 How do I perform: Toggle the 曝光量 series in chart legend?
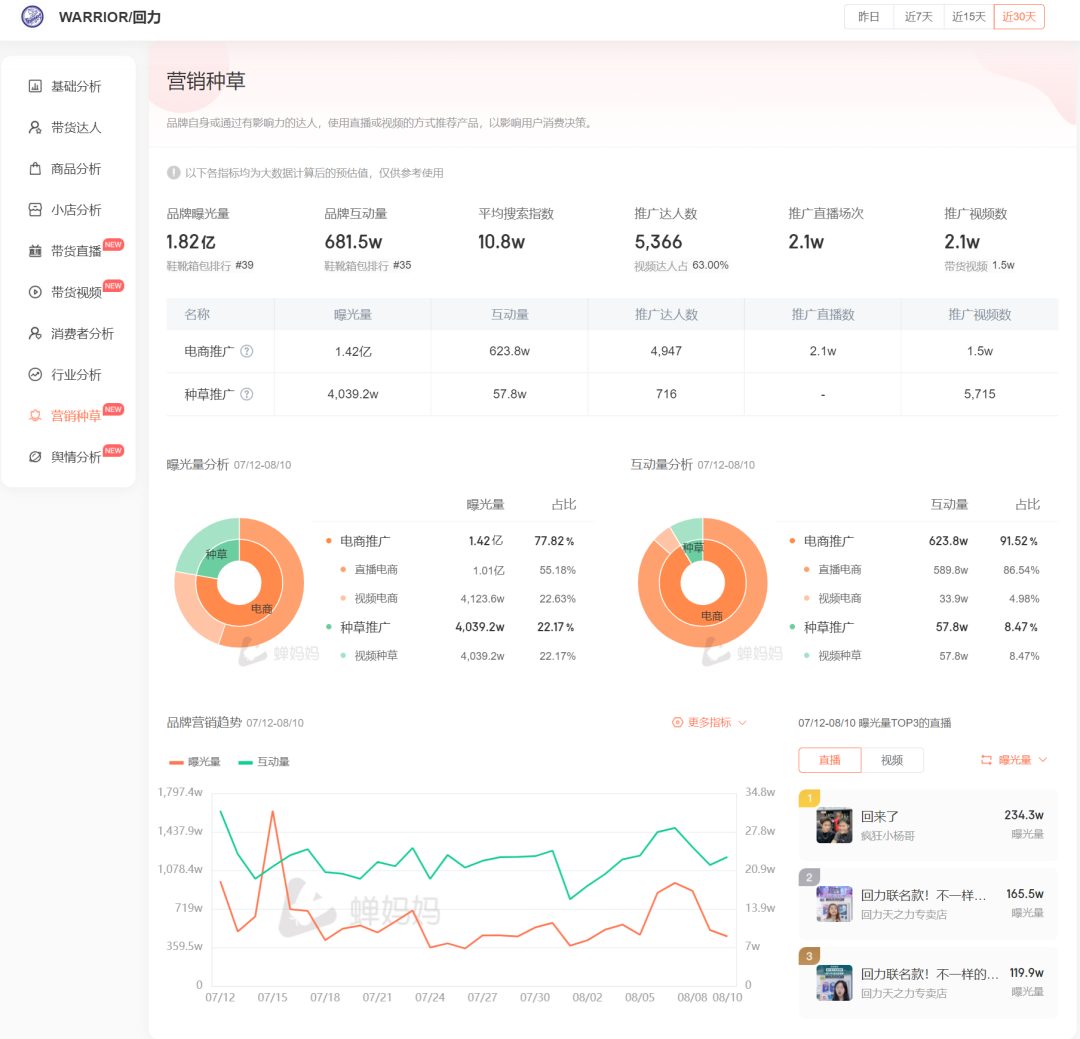pyautogui.click(x=195, y=762)
